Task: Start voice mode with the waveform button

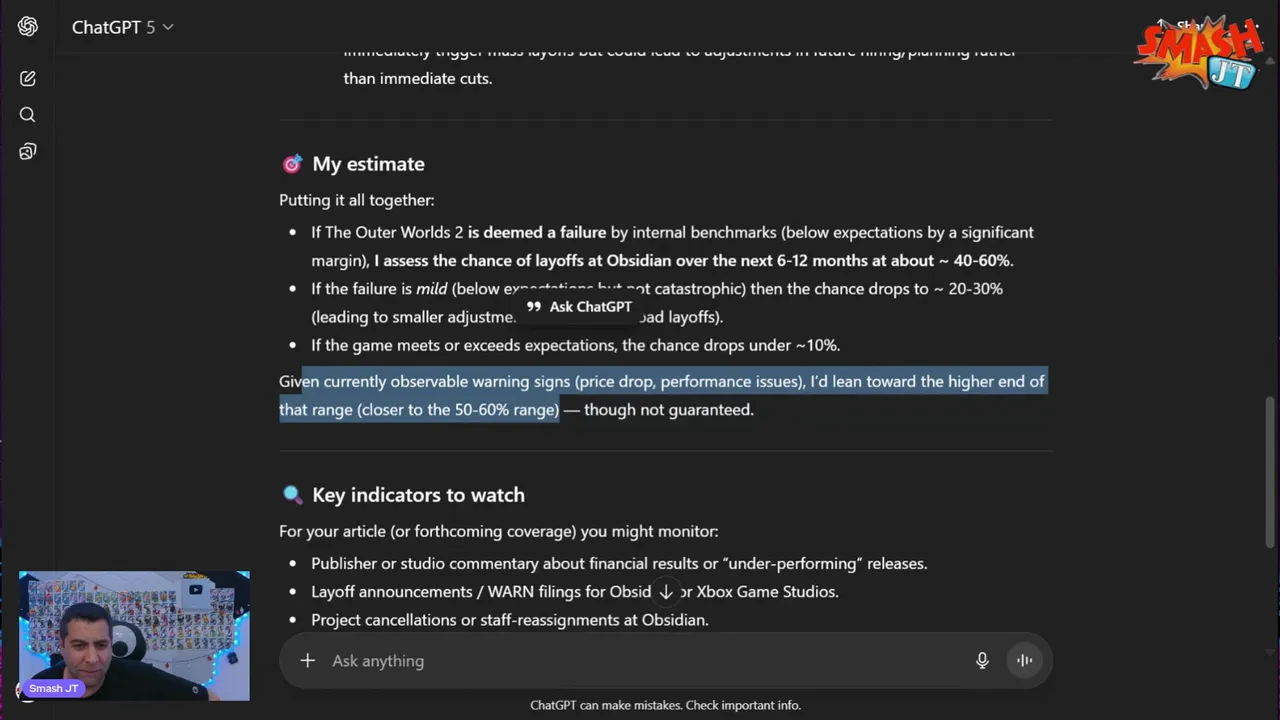Action: click(1024, 660)
